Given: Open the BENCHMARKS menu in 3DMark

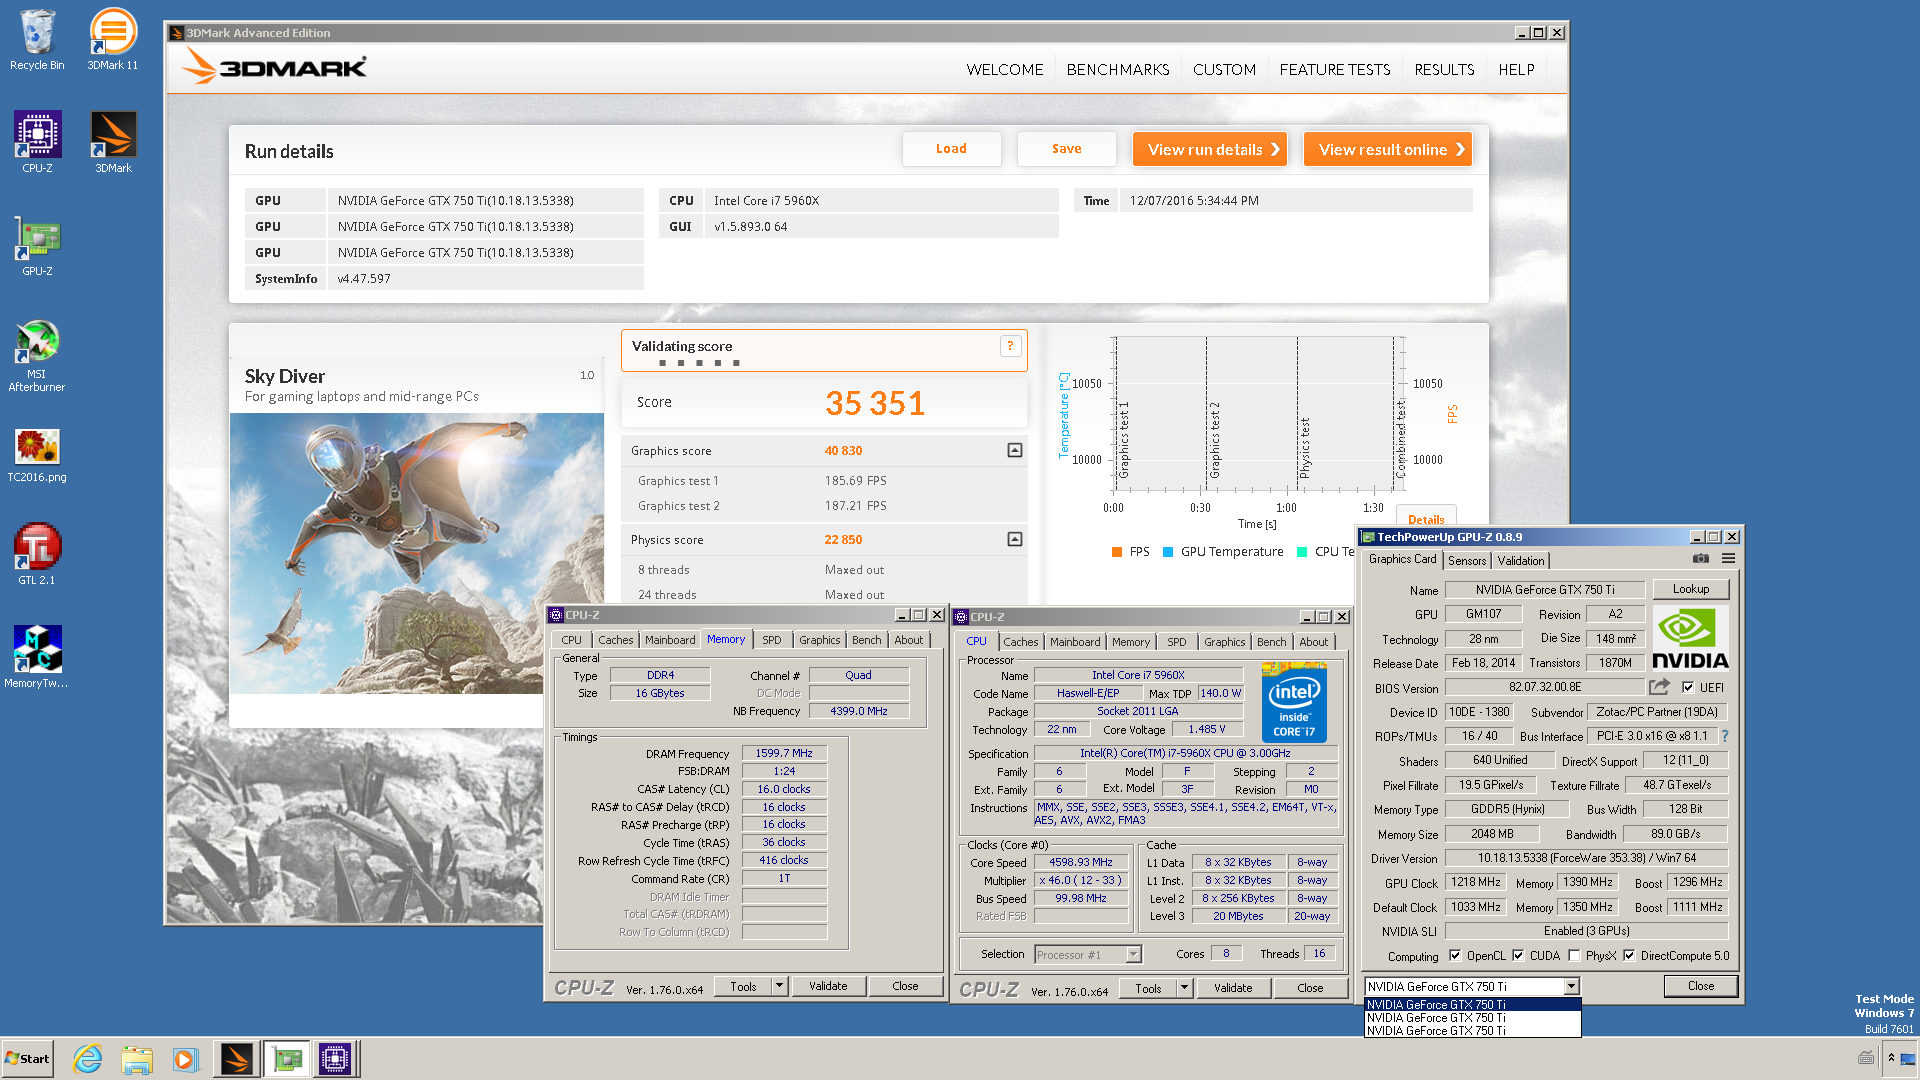Looking at the screenshot, I should [x=1118, y=69].
